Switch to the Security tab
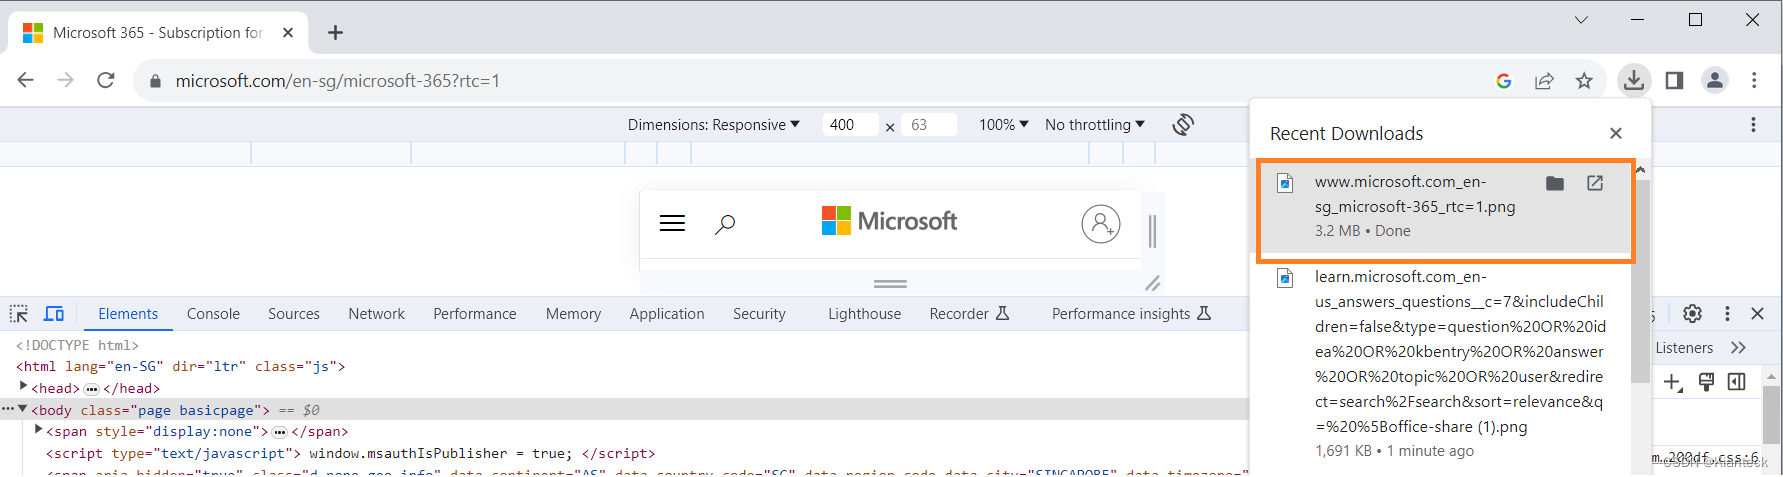The width and height of the screenshot is (1783, 477). (759, 314)
